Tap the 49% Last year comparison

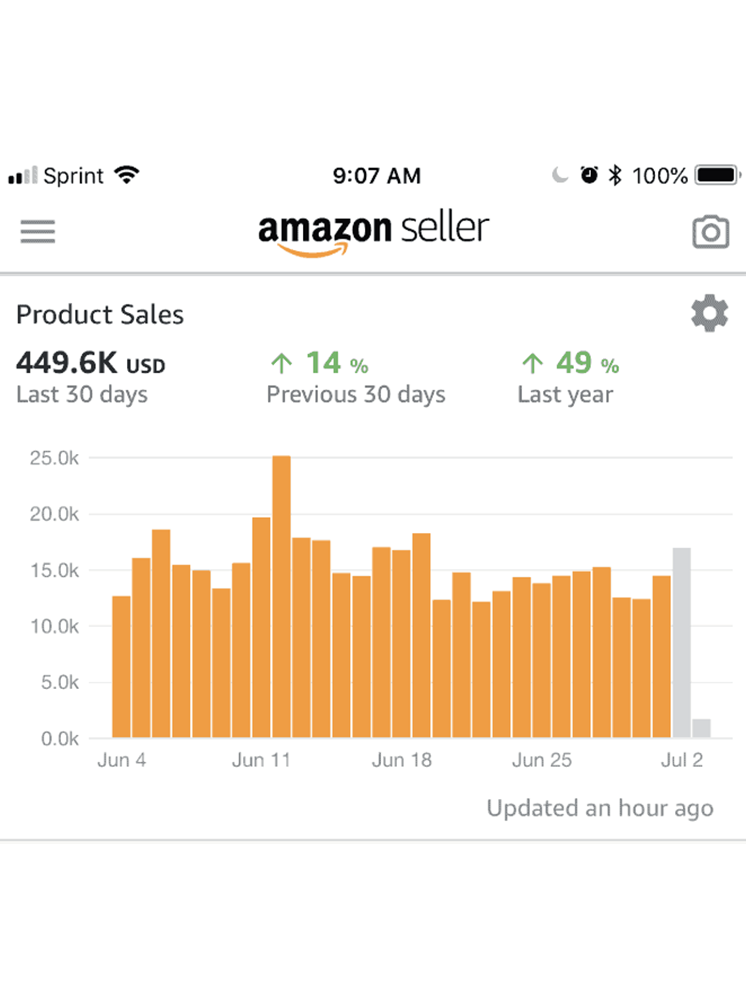[x=567, y=377]
